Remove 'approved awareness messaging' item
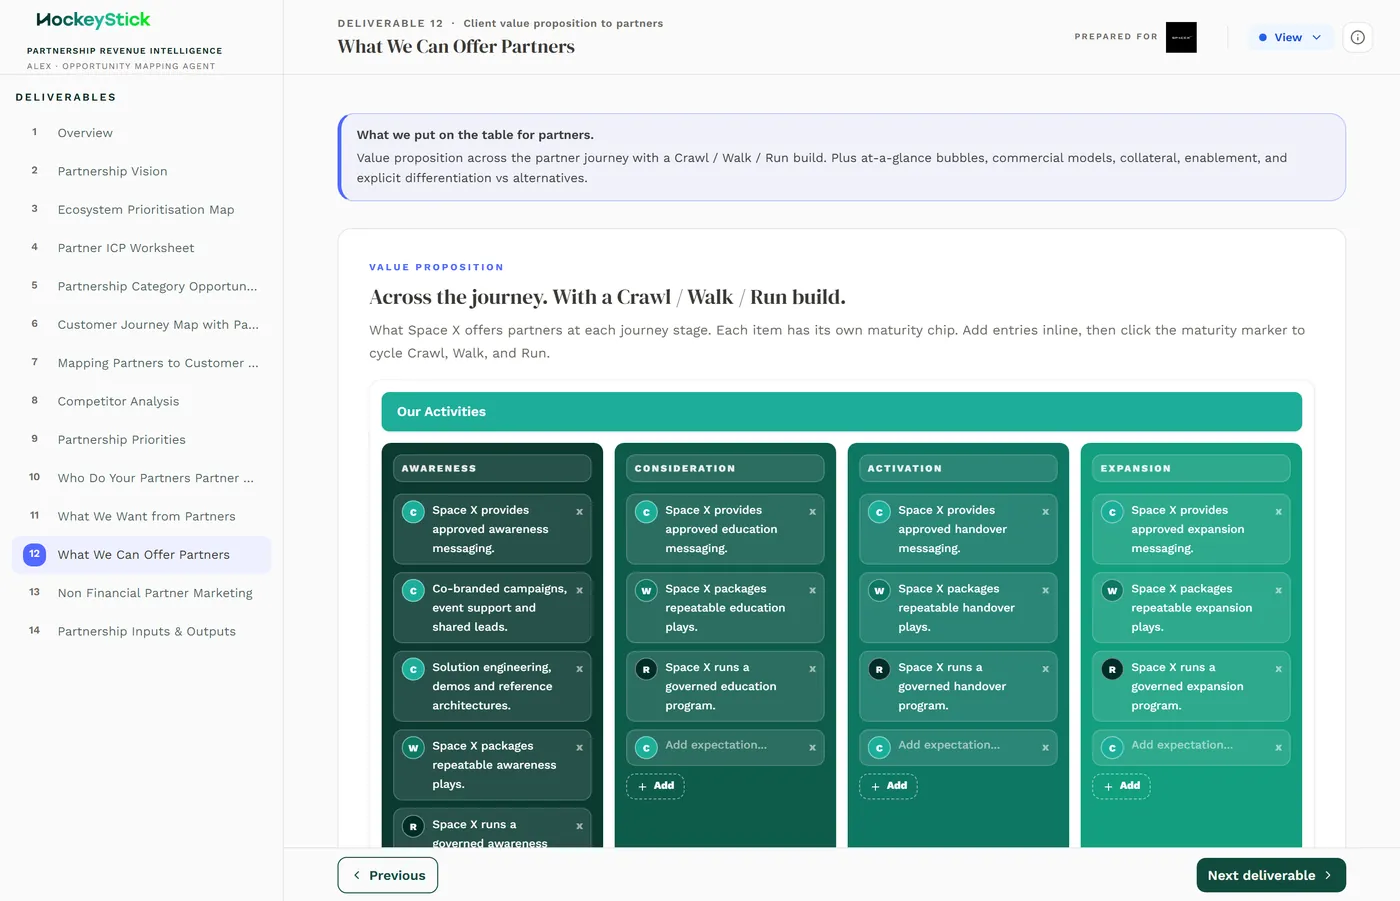This screenshot has height=901, width=1400. pos(579,512)
